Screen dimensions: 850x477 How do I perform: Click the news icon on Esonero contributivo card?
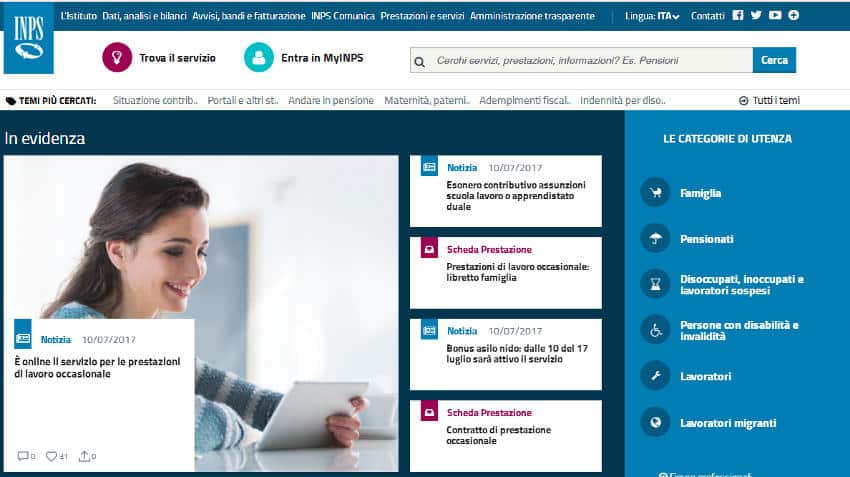[429, 166]
